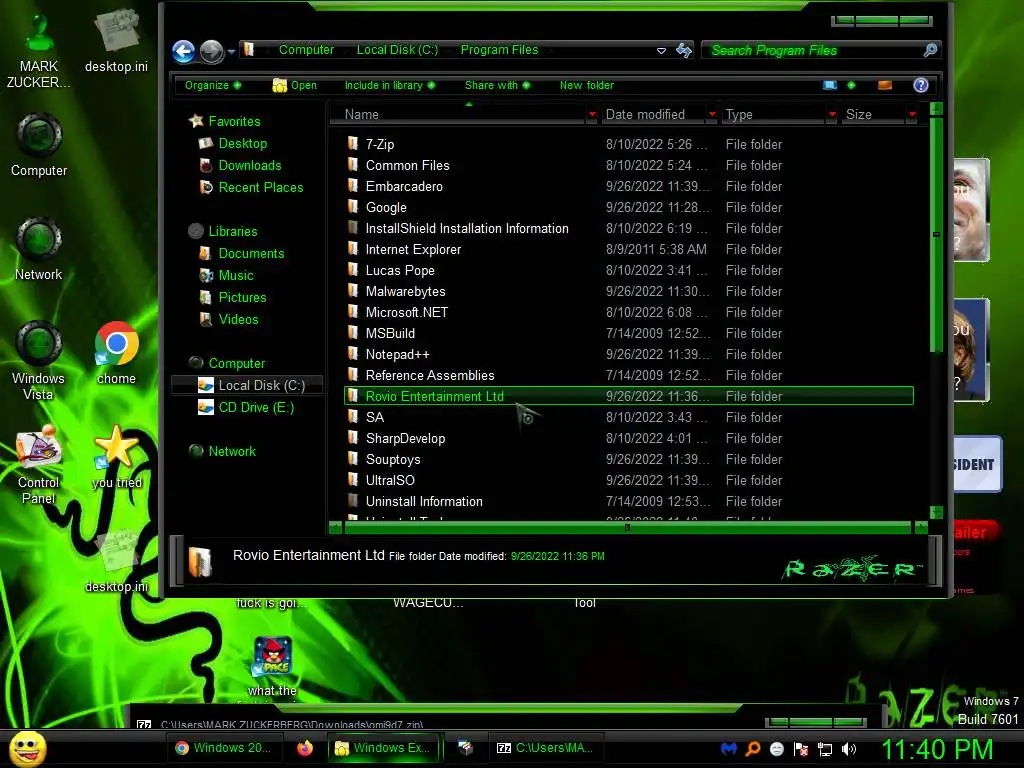Click the vertical scrollbar in file list
Screen dimensions: 1024x768
936,235
